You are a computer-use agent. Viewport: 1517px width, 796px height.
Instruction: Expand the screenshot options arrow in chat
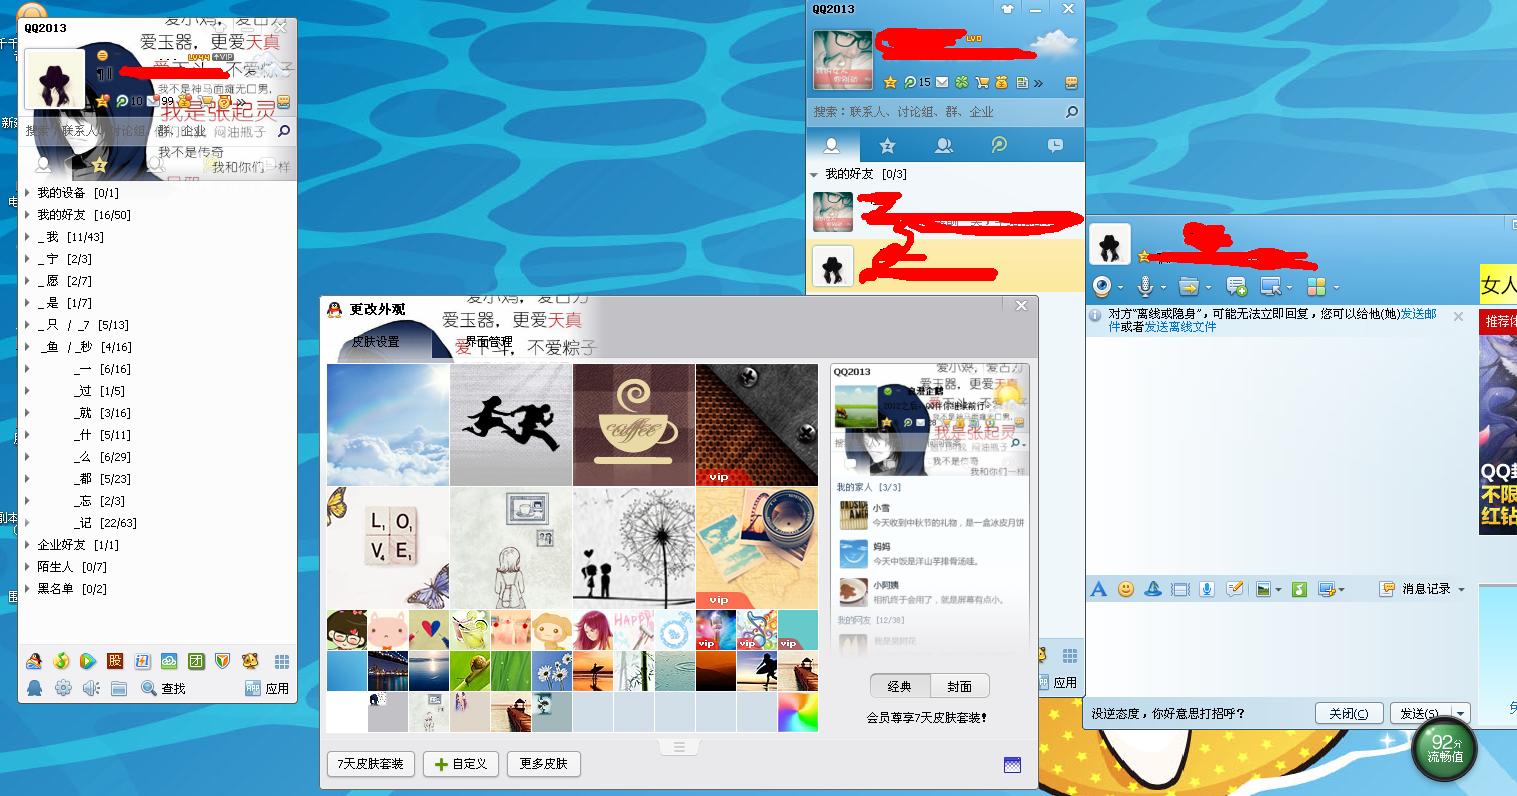click(1341, 590)
